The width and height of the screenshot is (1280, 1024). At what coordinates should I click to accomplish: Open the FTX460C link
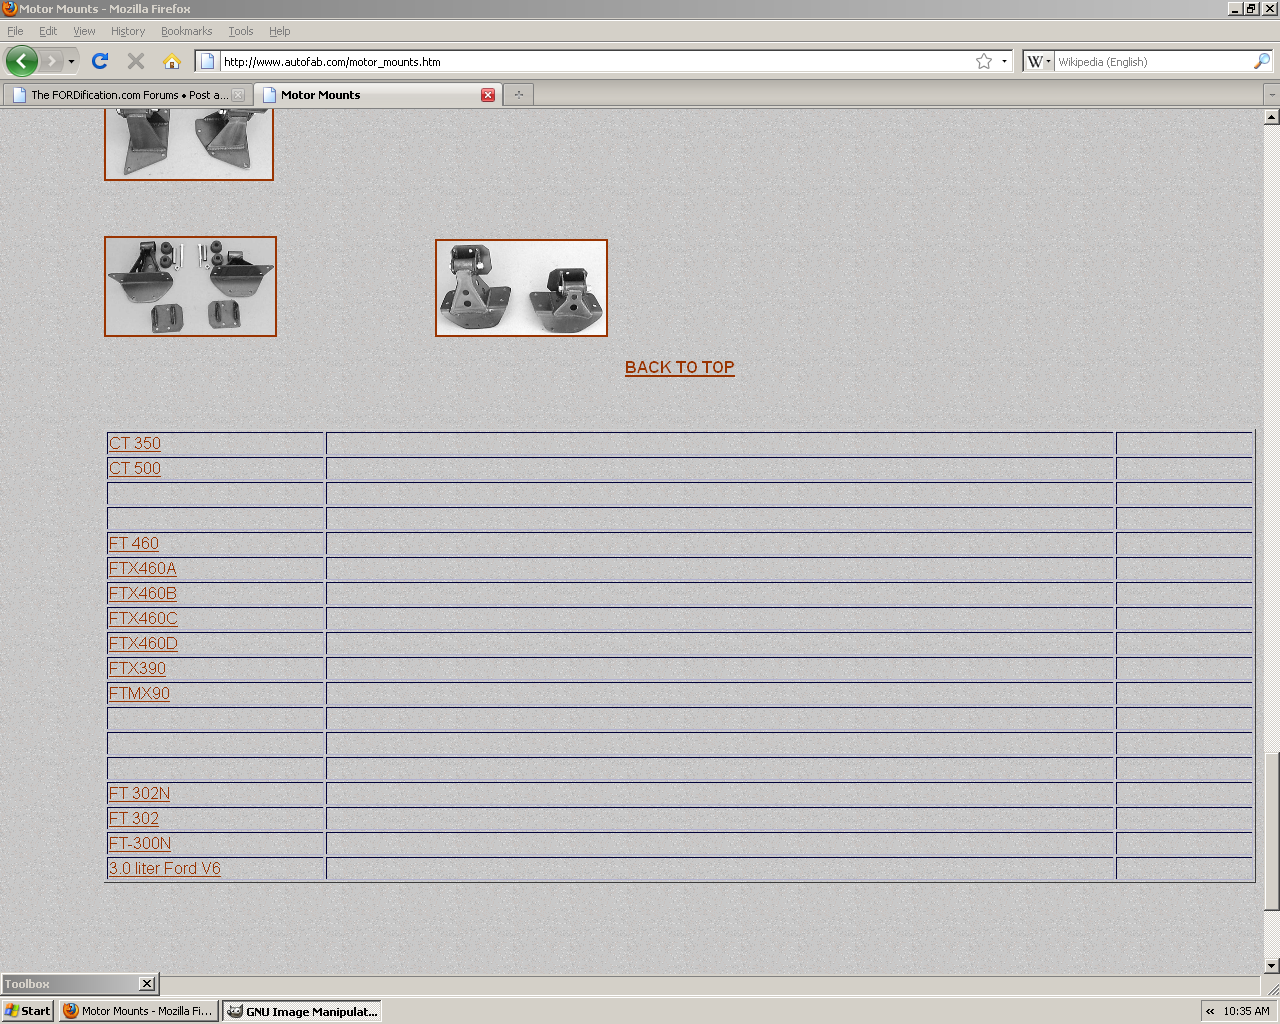143,619
